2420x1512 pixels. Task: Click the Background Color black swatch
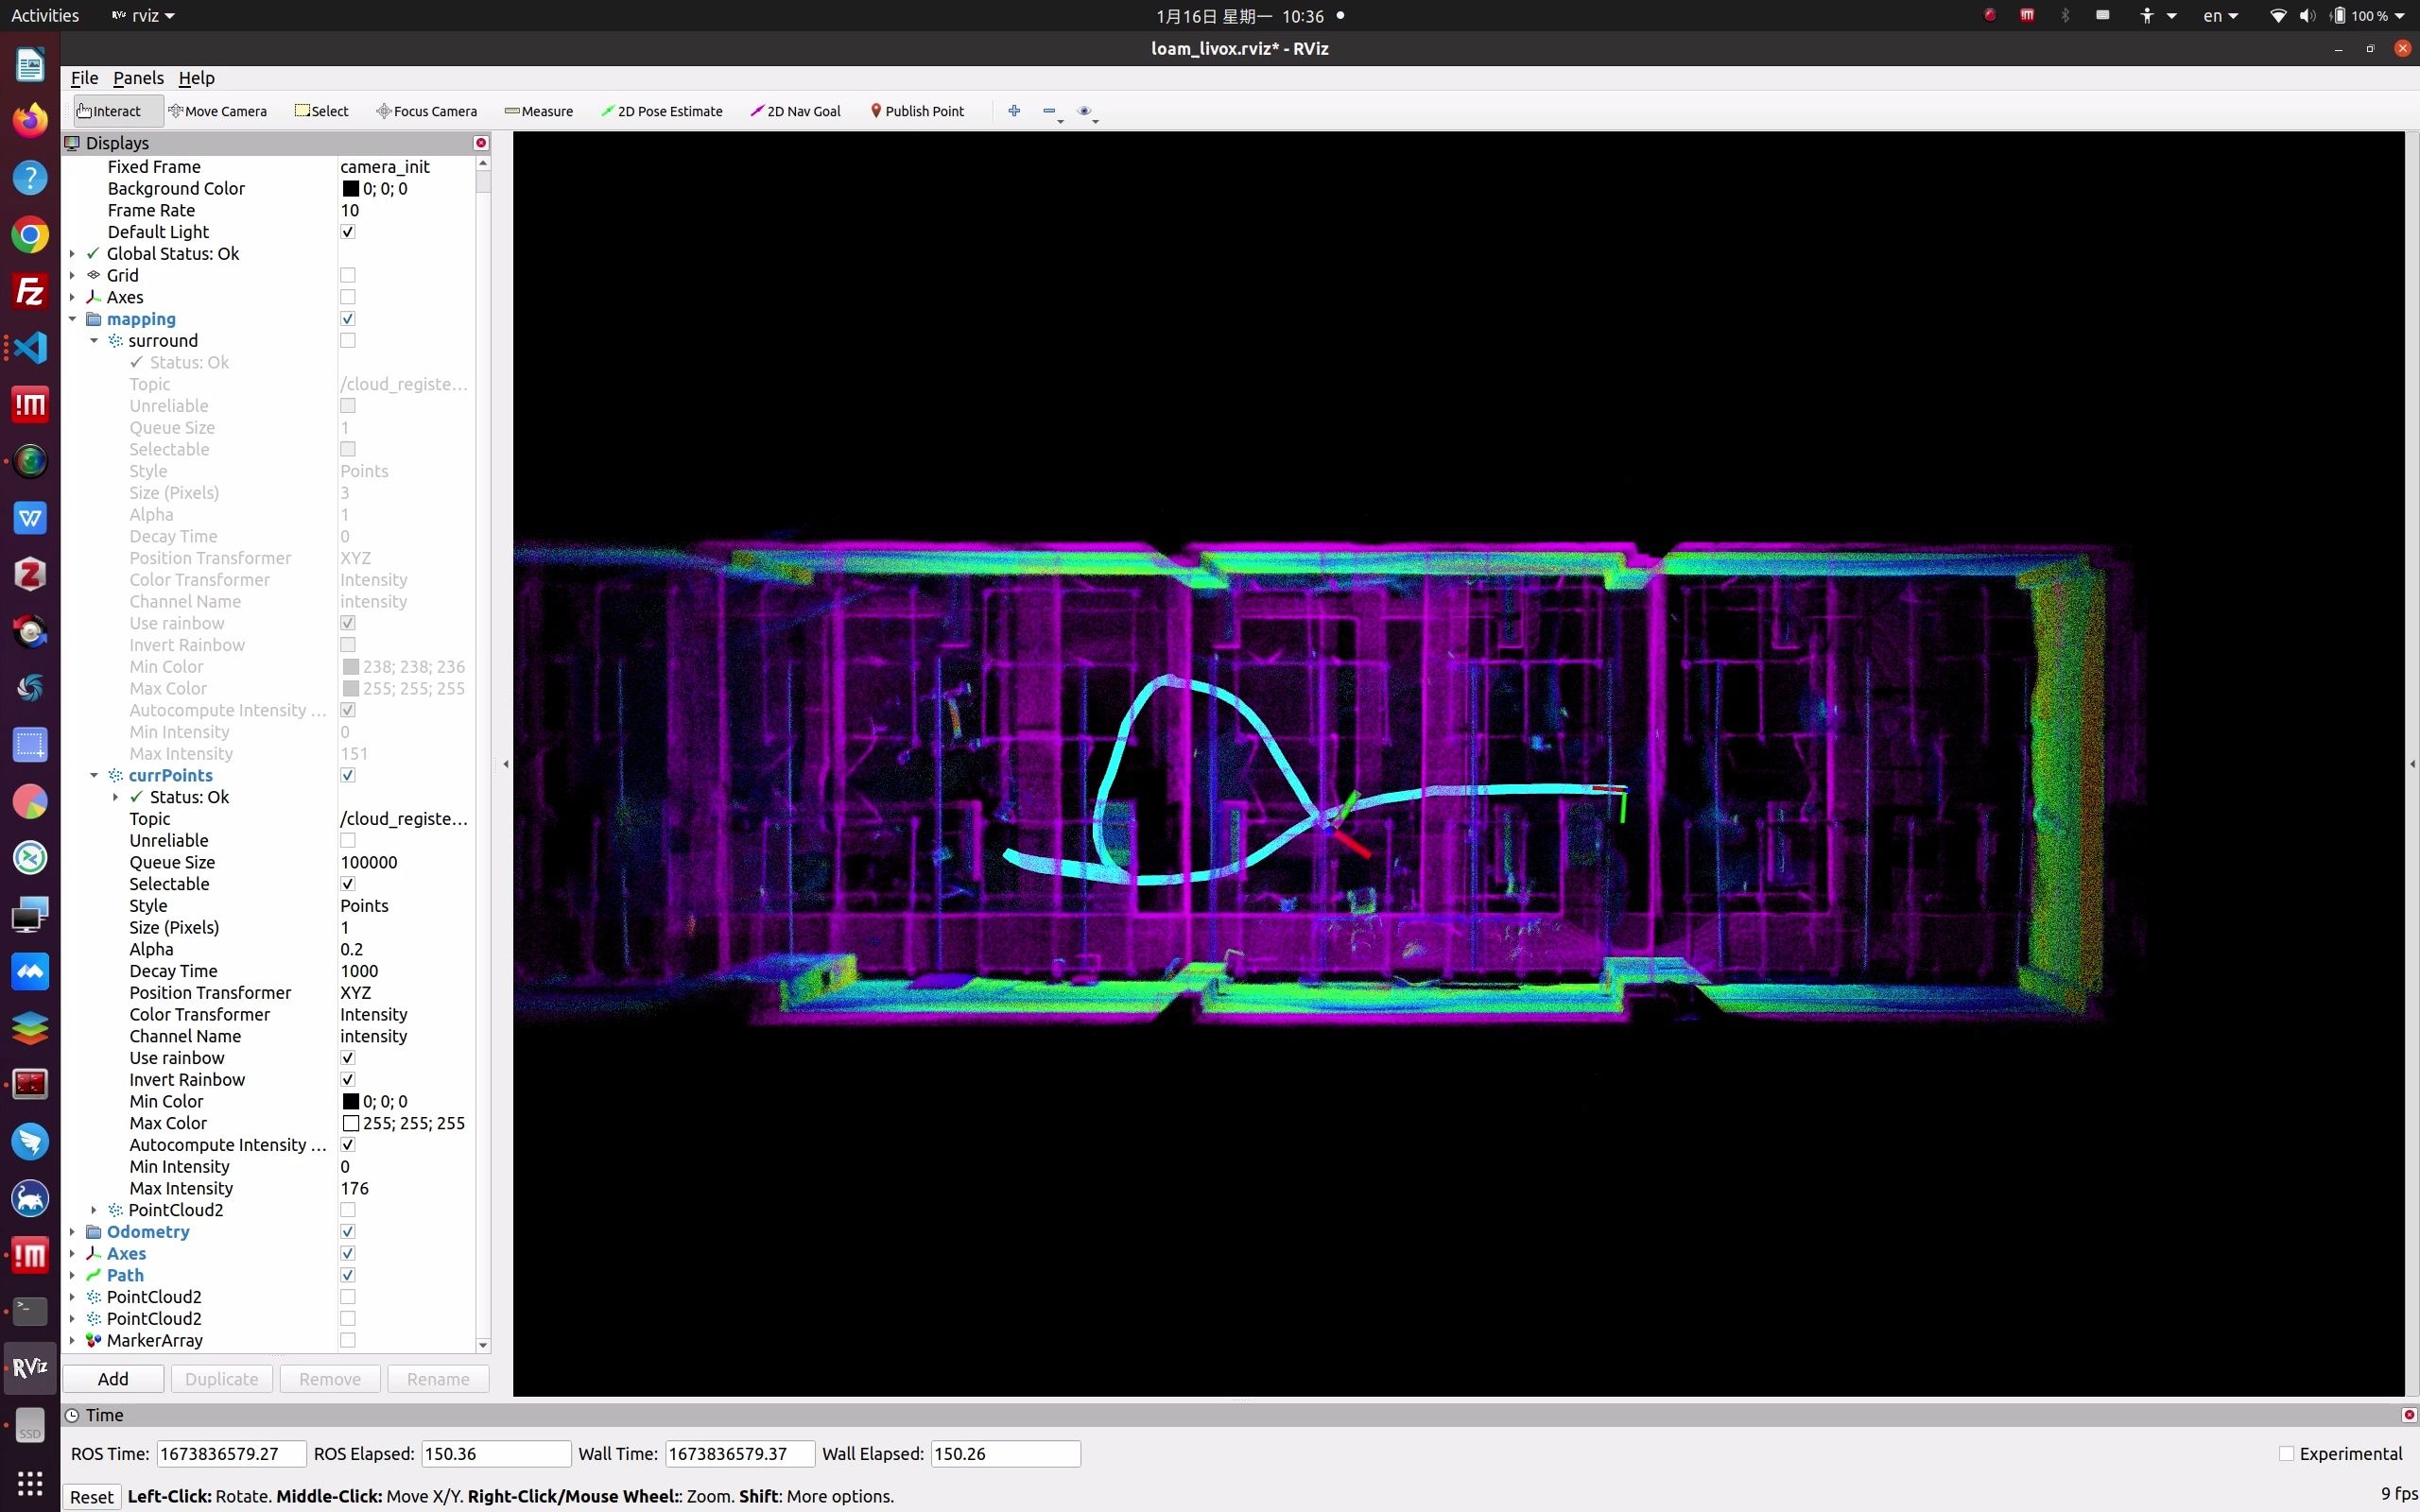click(351, 189)
